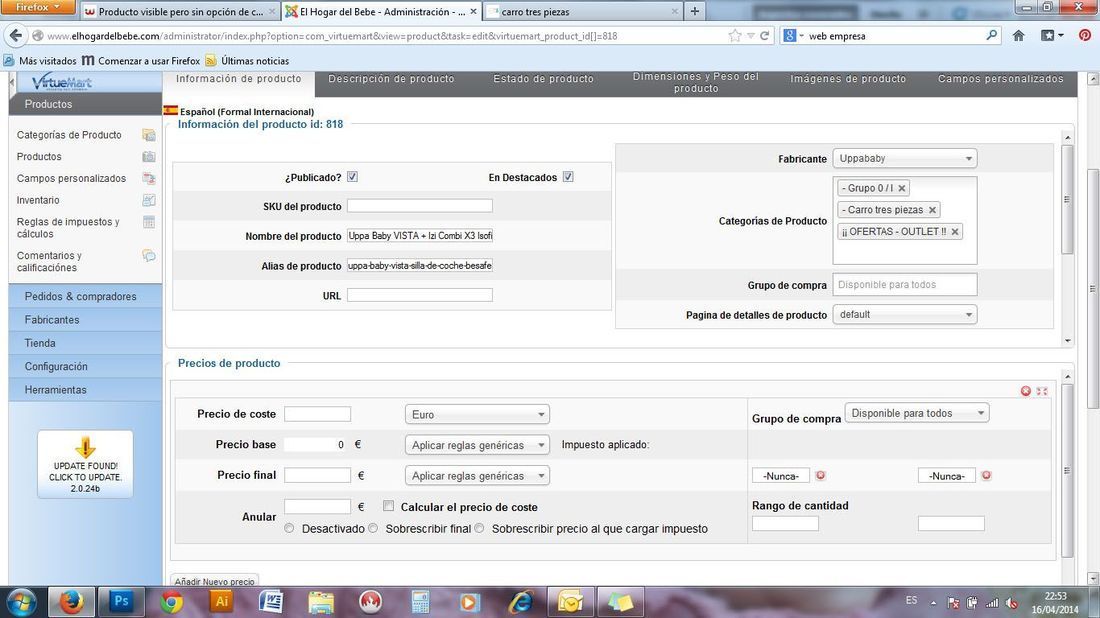Open Categorías de Producto sidebar icon
The image size is (1100, 618).
click(x=149, y=135)
